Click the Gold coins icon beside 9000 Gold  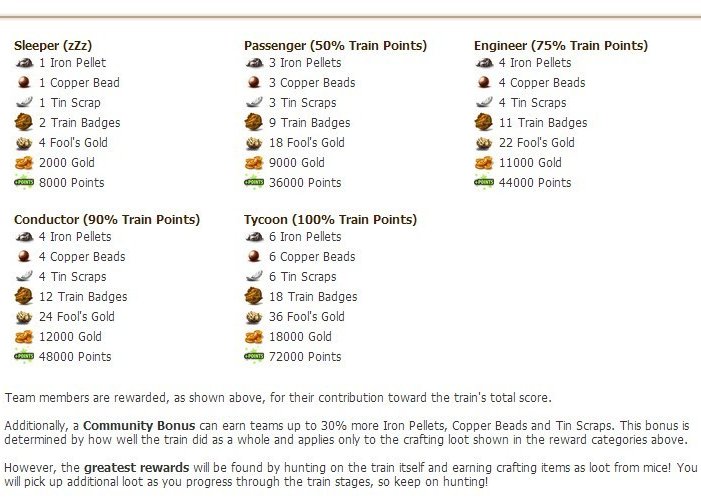click(x=254, y=163)
